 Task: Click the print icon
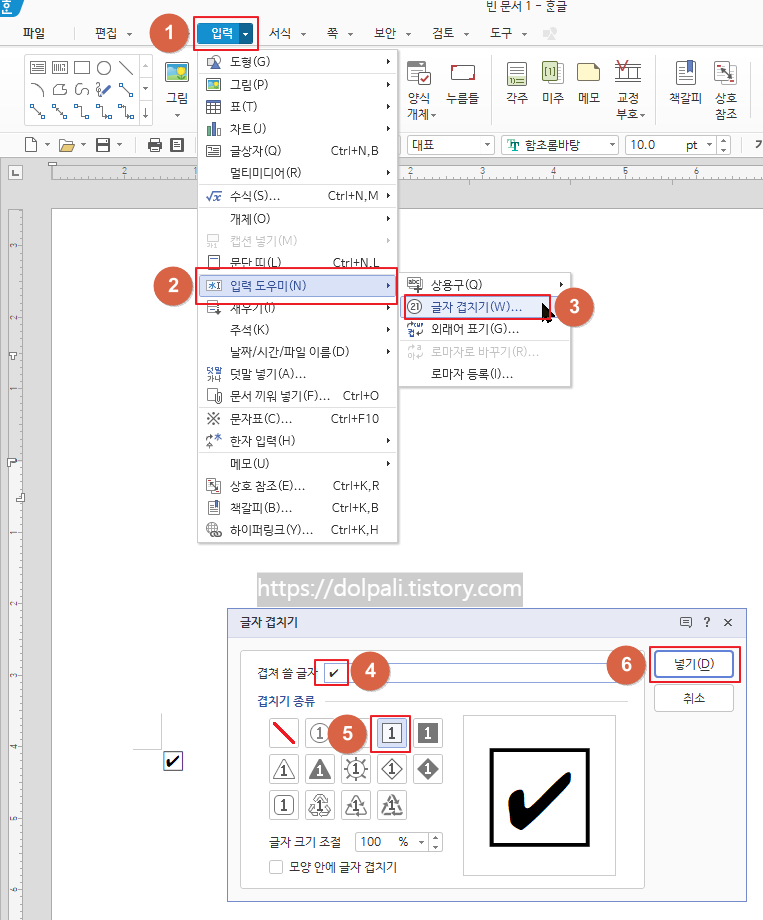[154, 145]
